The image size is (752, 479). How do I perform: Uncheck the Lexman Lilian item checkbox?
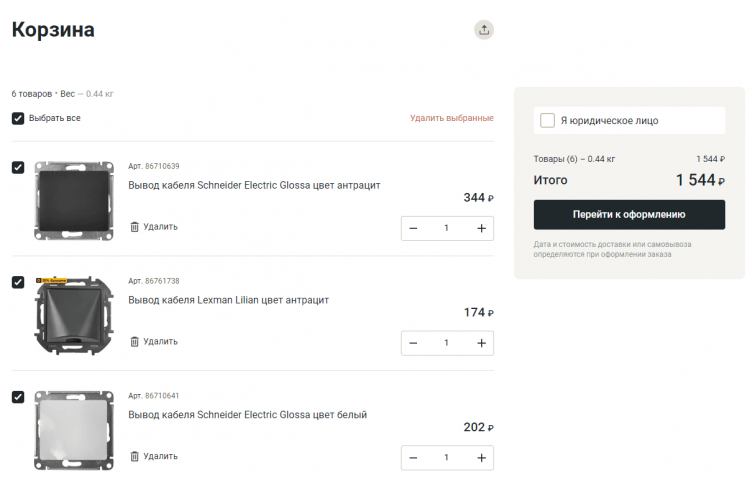(18, 282)
